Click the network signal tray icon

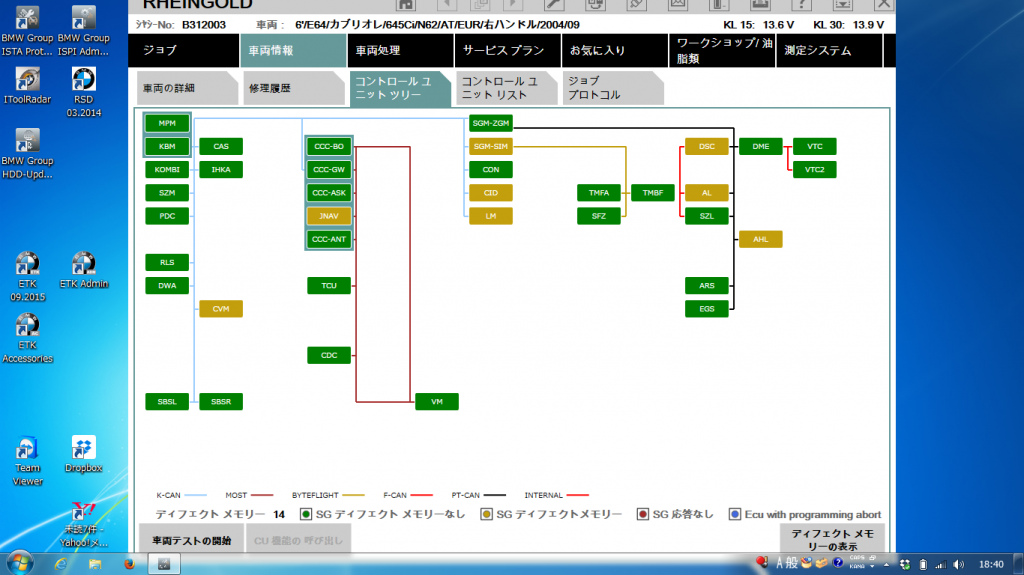(x=940, y=565)
